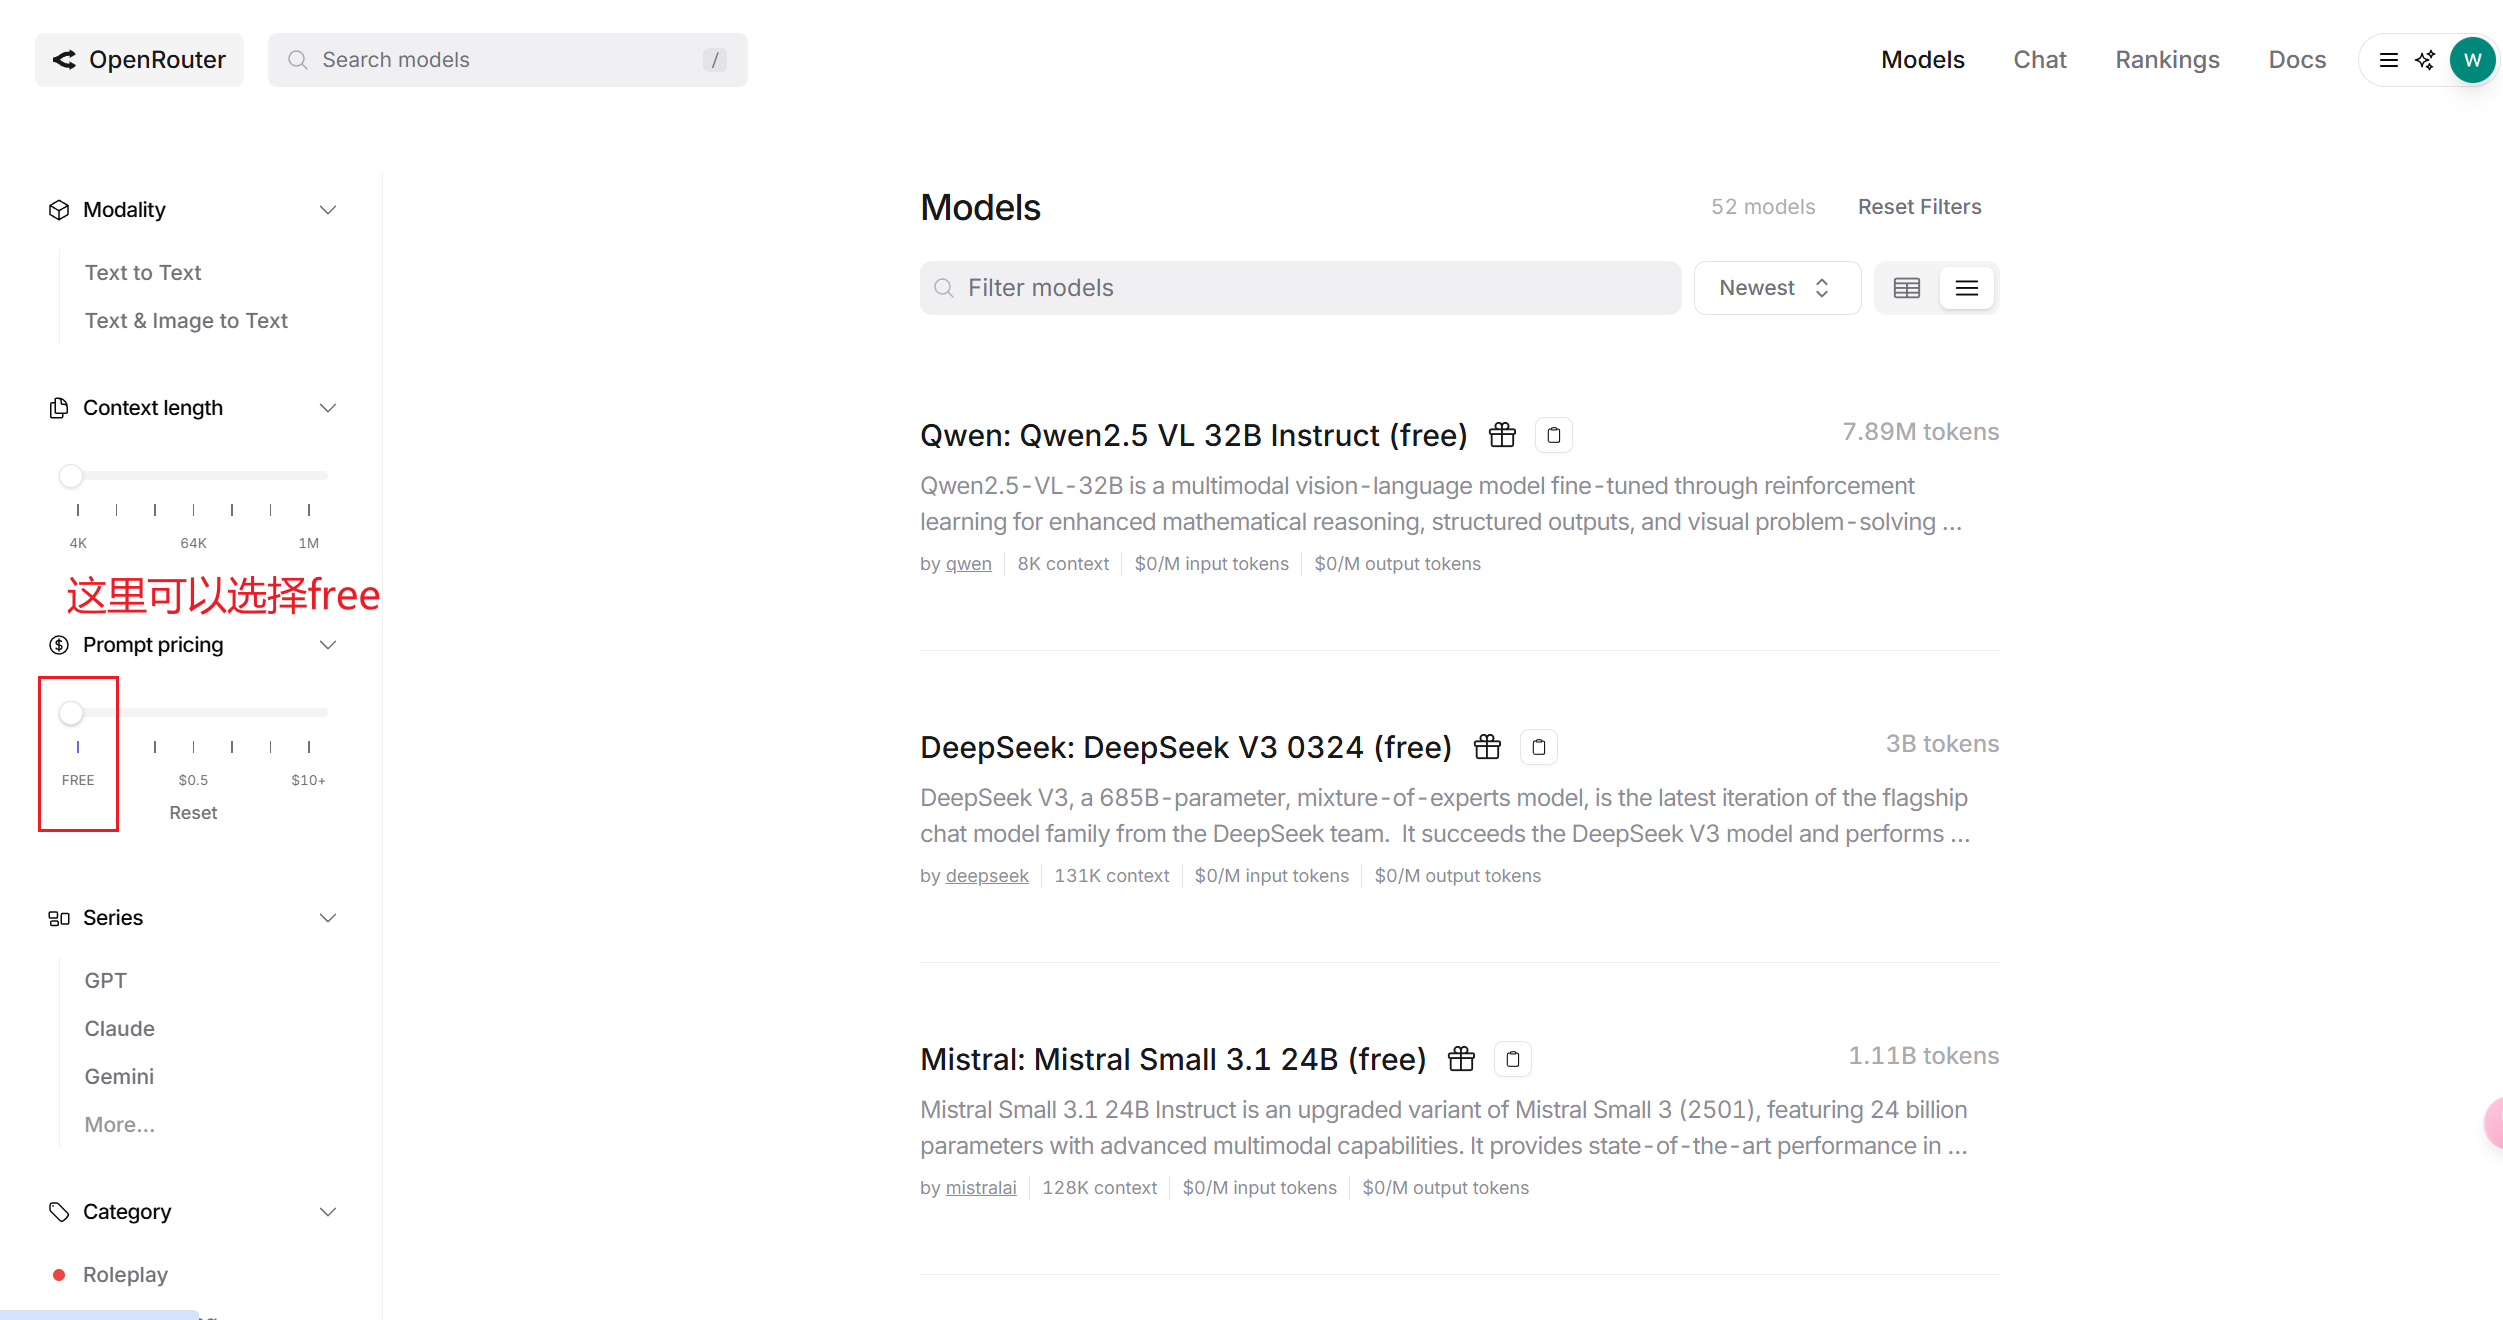Screen dimensions: 2503x1320
Task: Click the Prompt pricing dollar icon
Action: click(x=59, y=645)
